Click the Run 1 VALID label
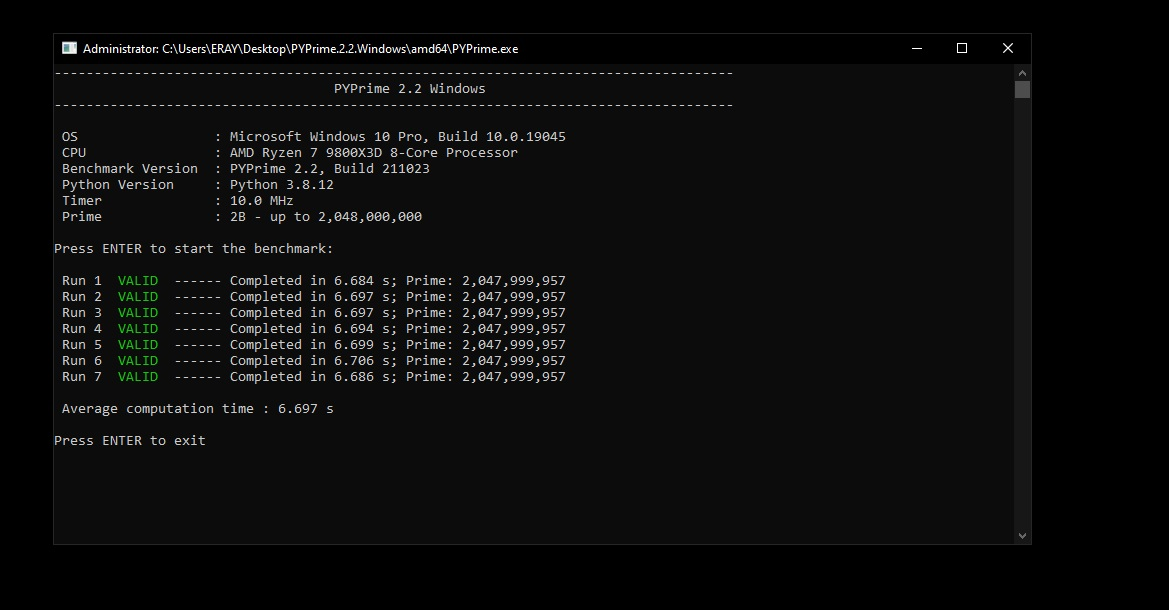The width and height of the screenshot is (1169, 610). (138, 280)
